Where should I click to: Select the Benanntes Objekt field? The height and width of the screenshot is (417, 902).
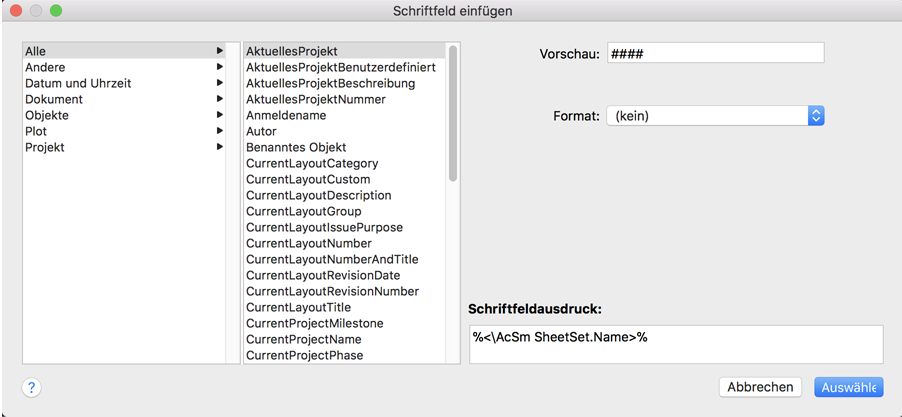coord(296,147)
